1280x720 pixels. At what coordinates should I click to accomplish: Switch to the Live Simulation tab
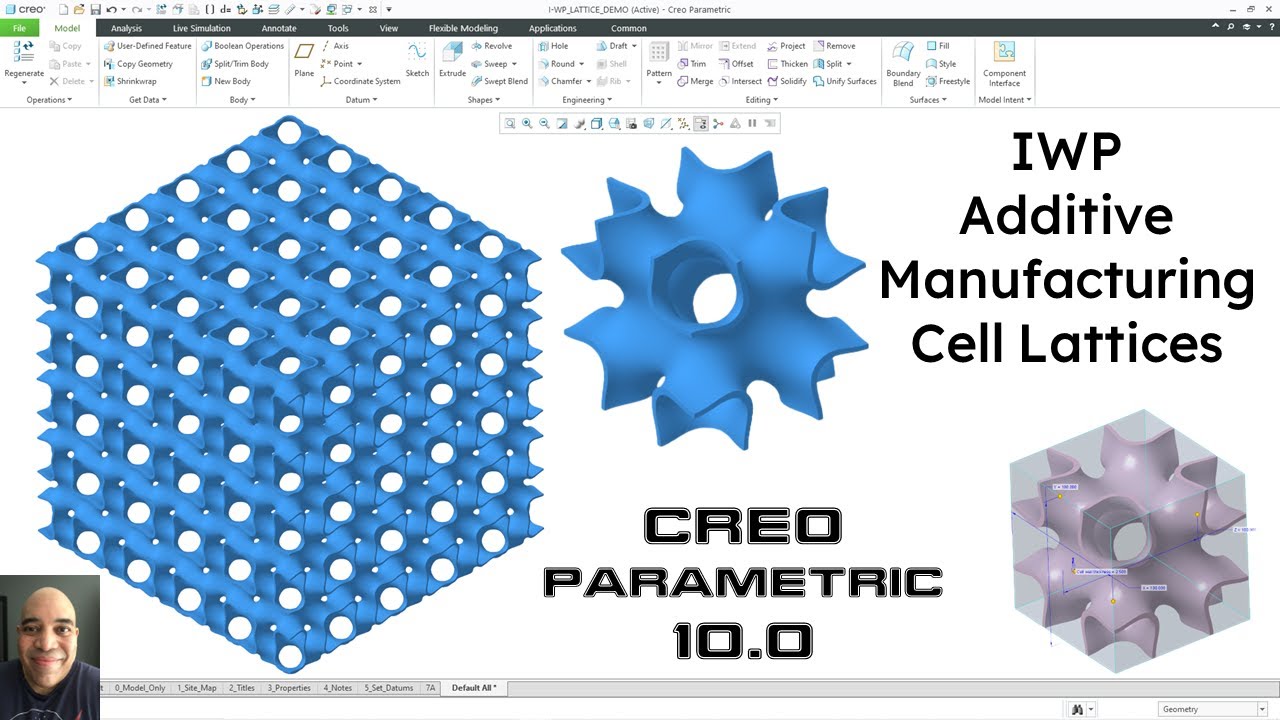tap(202, 28)
